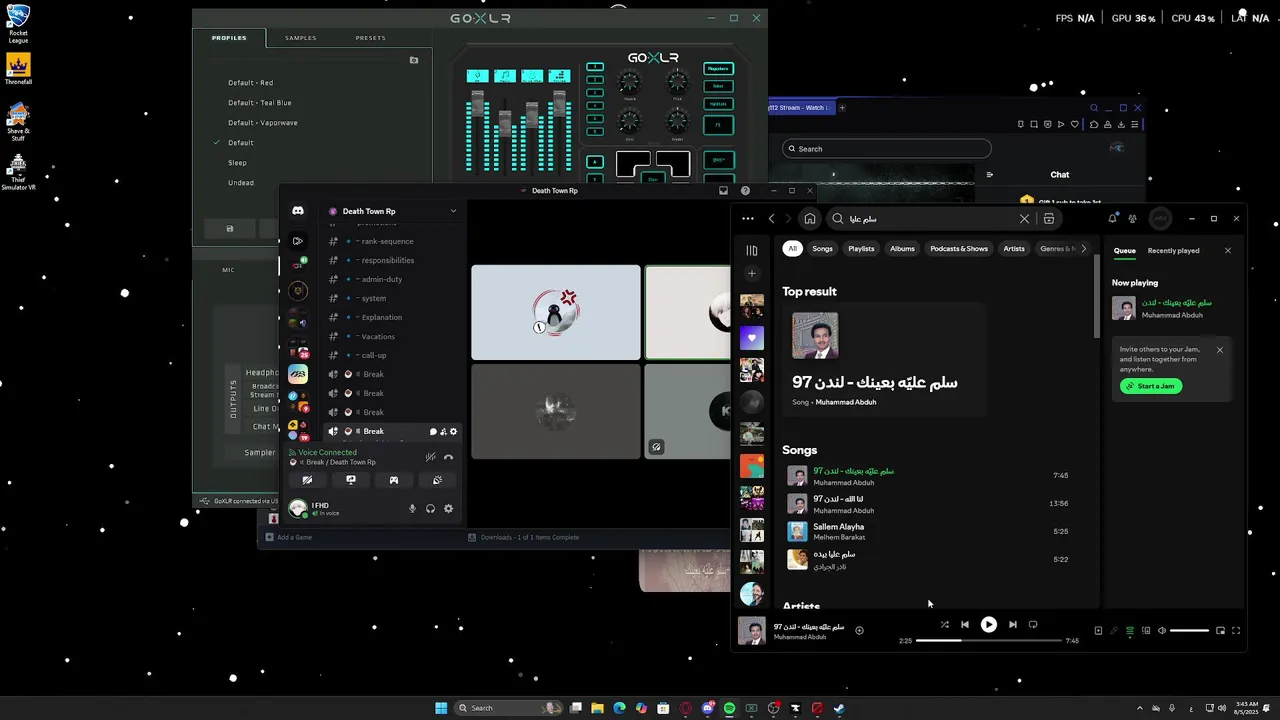Switch to GoXLR SAMPLES tab
Screen dimensions: 1280x720
coord(300,38)
